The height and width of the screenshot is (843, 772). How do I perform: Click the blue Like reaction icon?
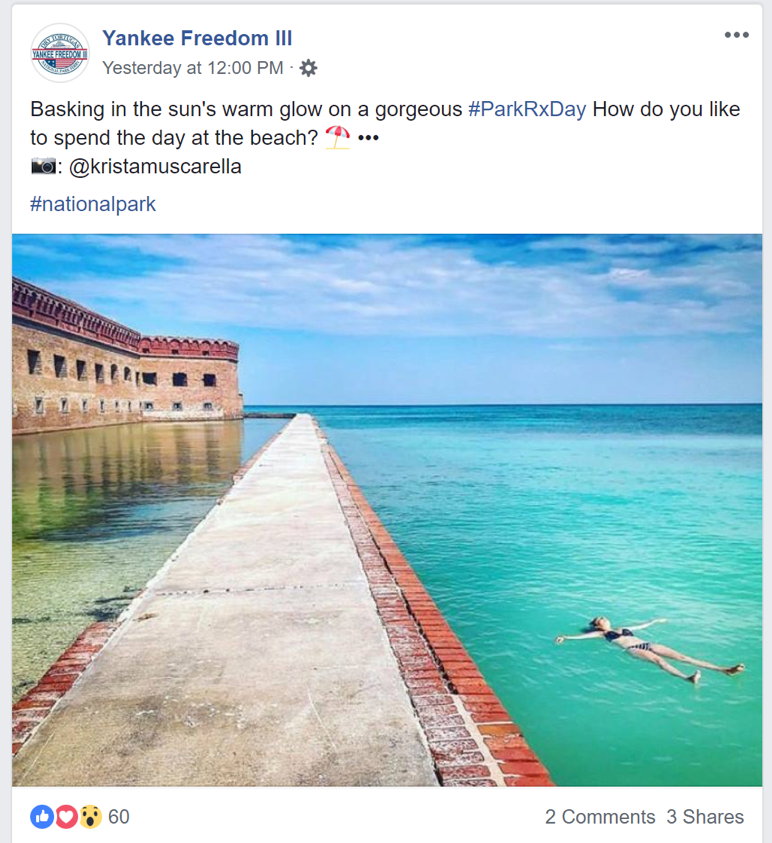click(42, 817)
